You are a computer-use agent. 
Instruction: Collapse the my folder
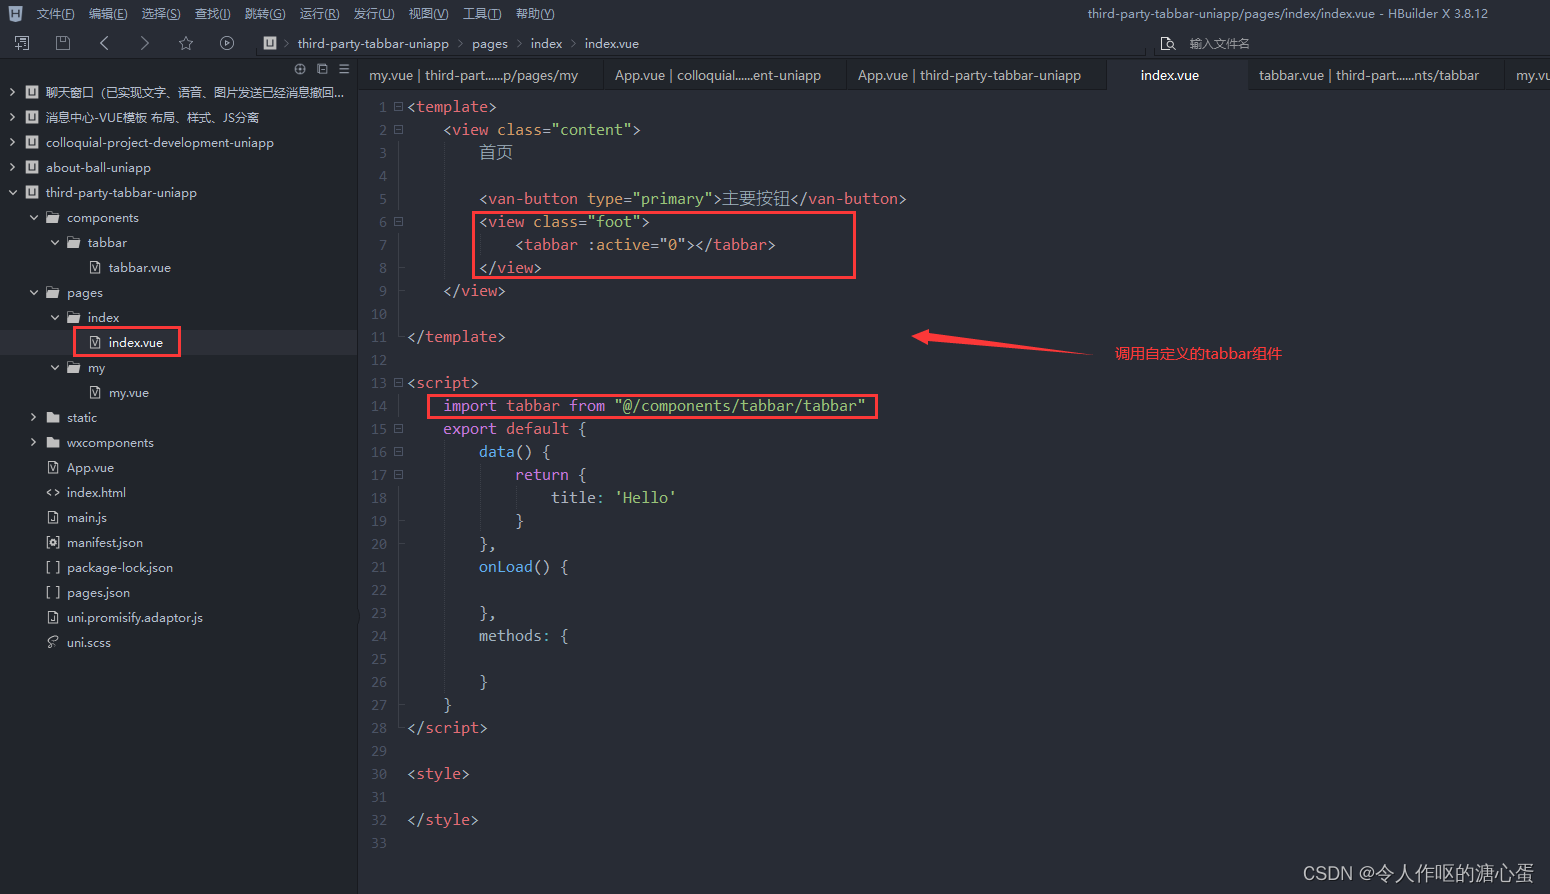point(54,367)
